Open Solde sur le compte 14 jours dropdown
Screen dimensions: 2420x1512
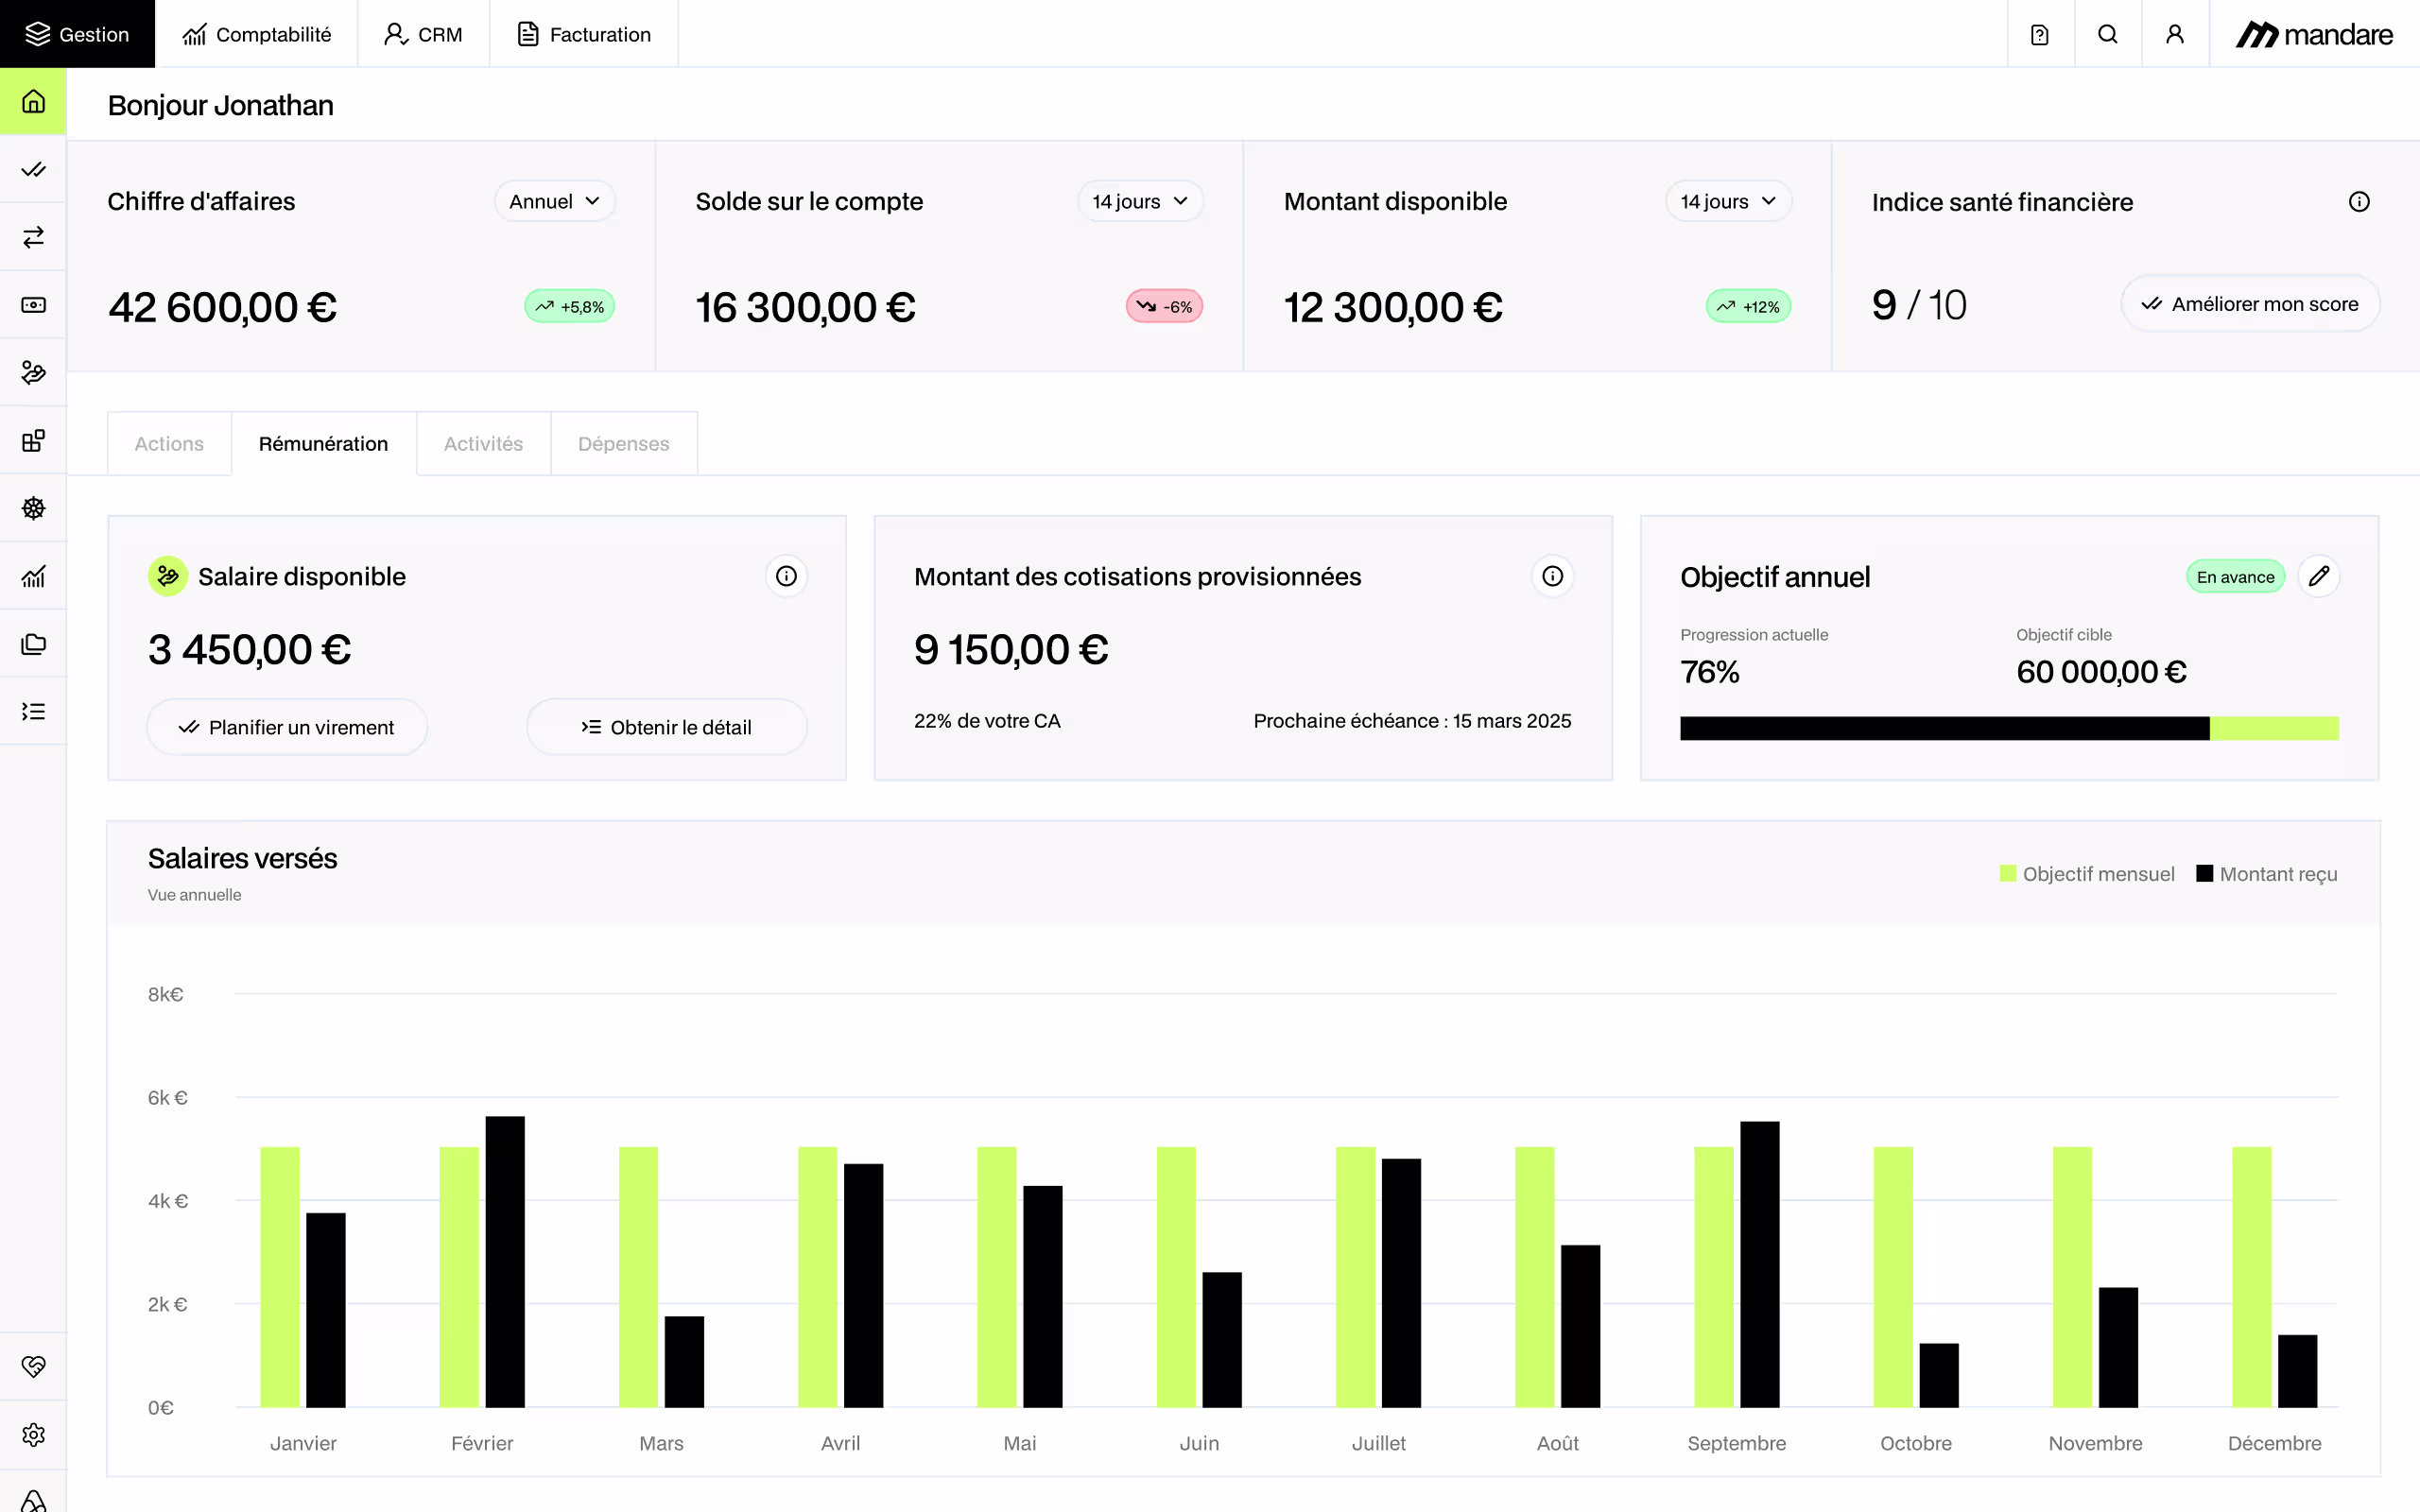(1140, 201)
